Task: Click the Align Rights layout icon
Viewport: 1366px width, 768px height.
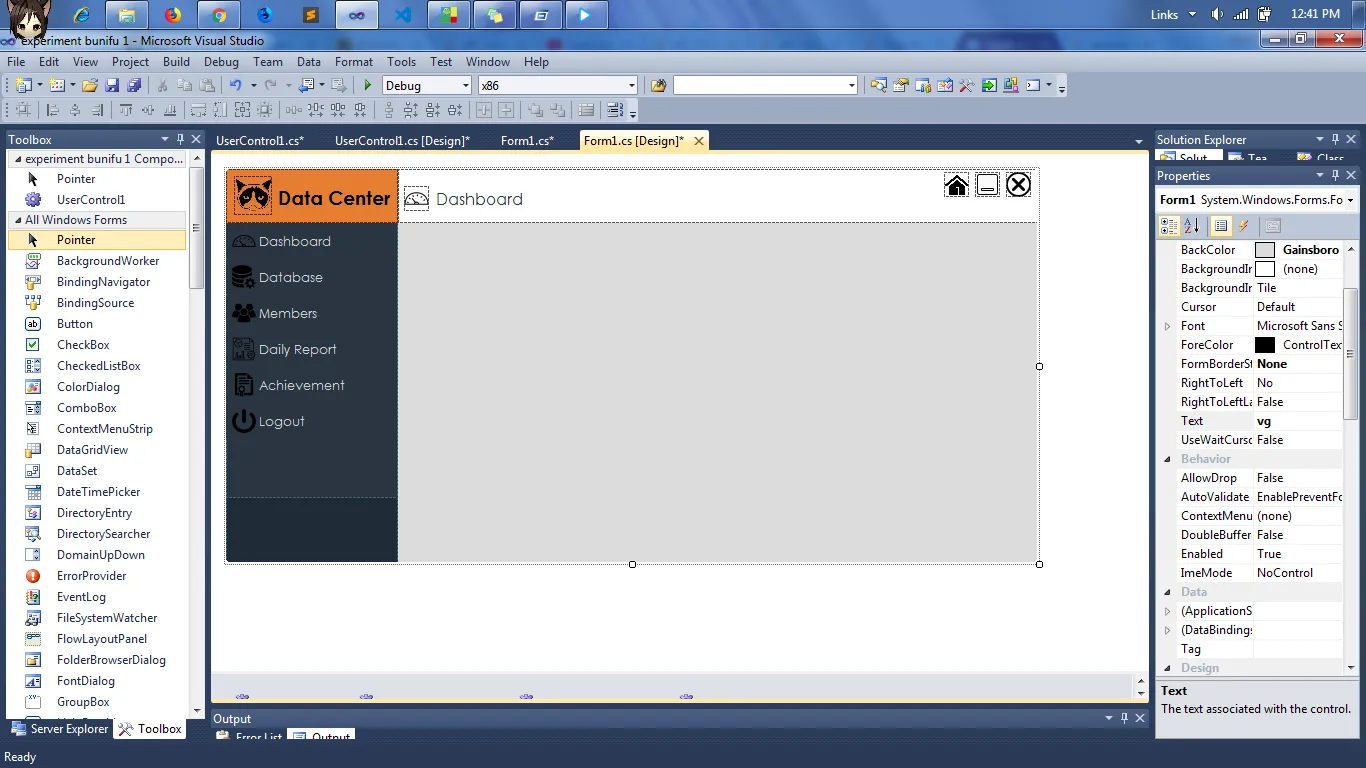Action: pyautogui.click(x=97, y=110)
